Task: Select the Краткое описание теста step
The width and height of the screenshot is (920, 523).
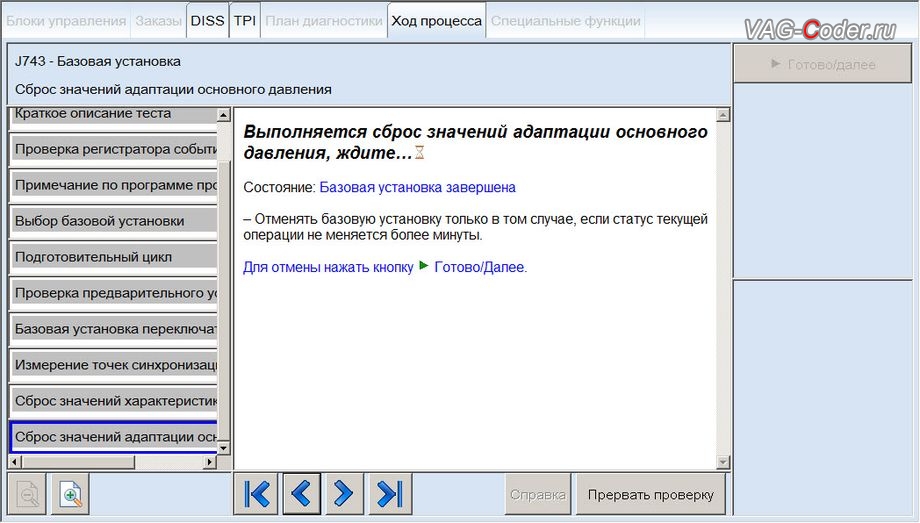Action: pyautogui.click(x=114, y=114)
